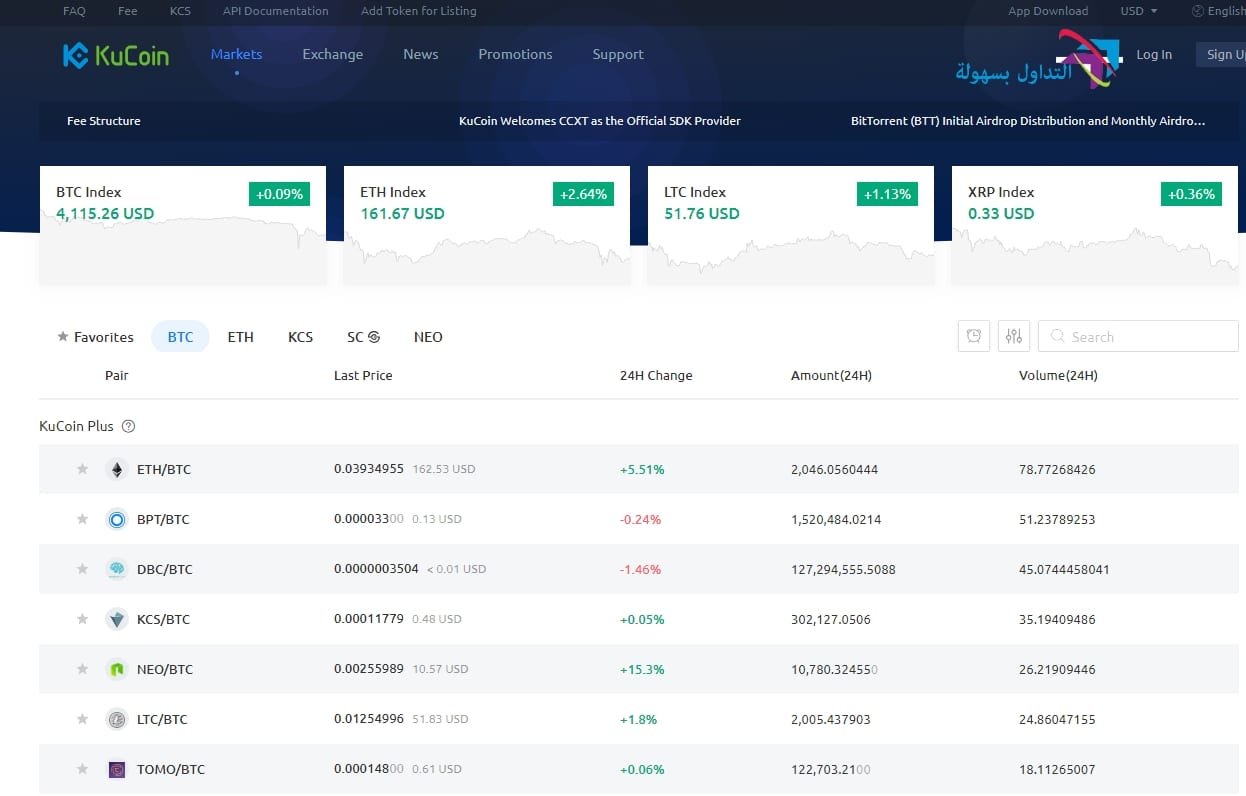
Task: Open the News menu item
Action: tap(421, 54)
